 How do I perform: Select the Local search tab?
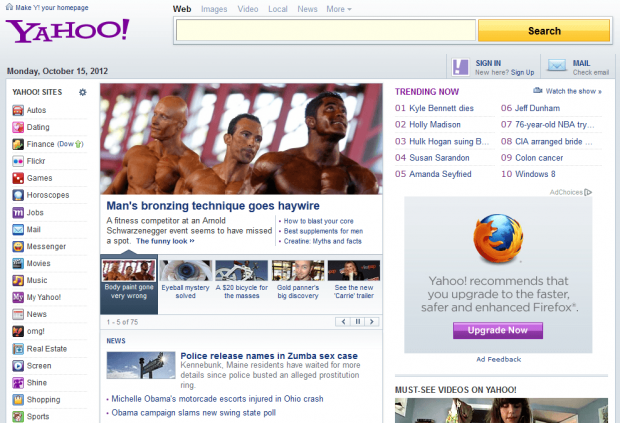point(278,9)
